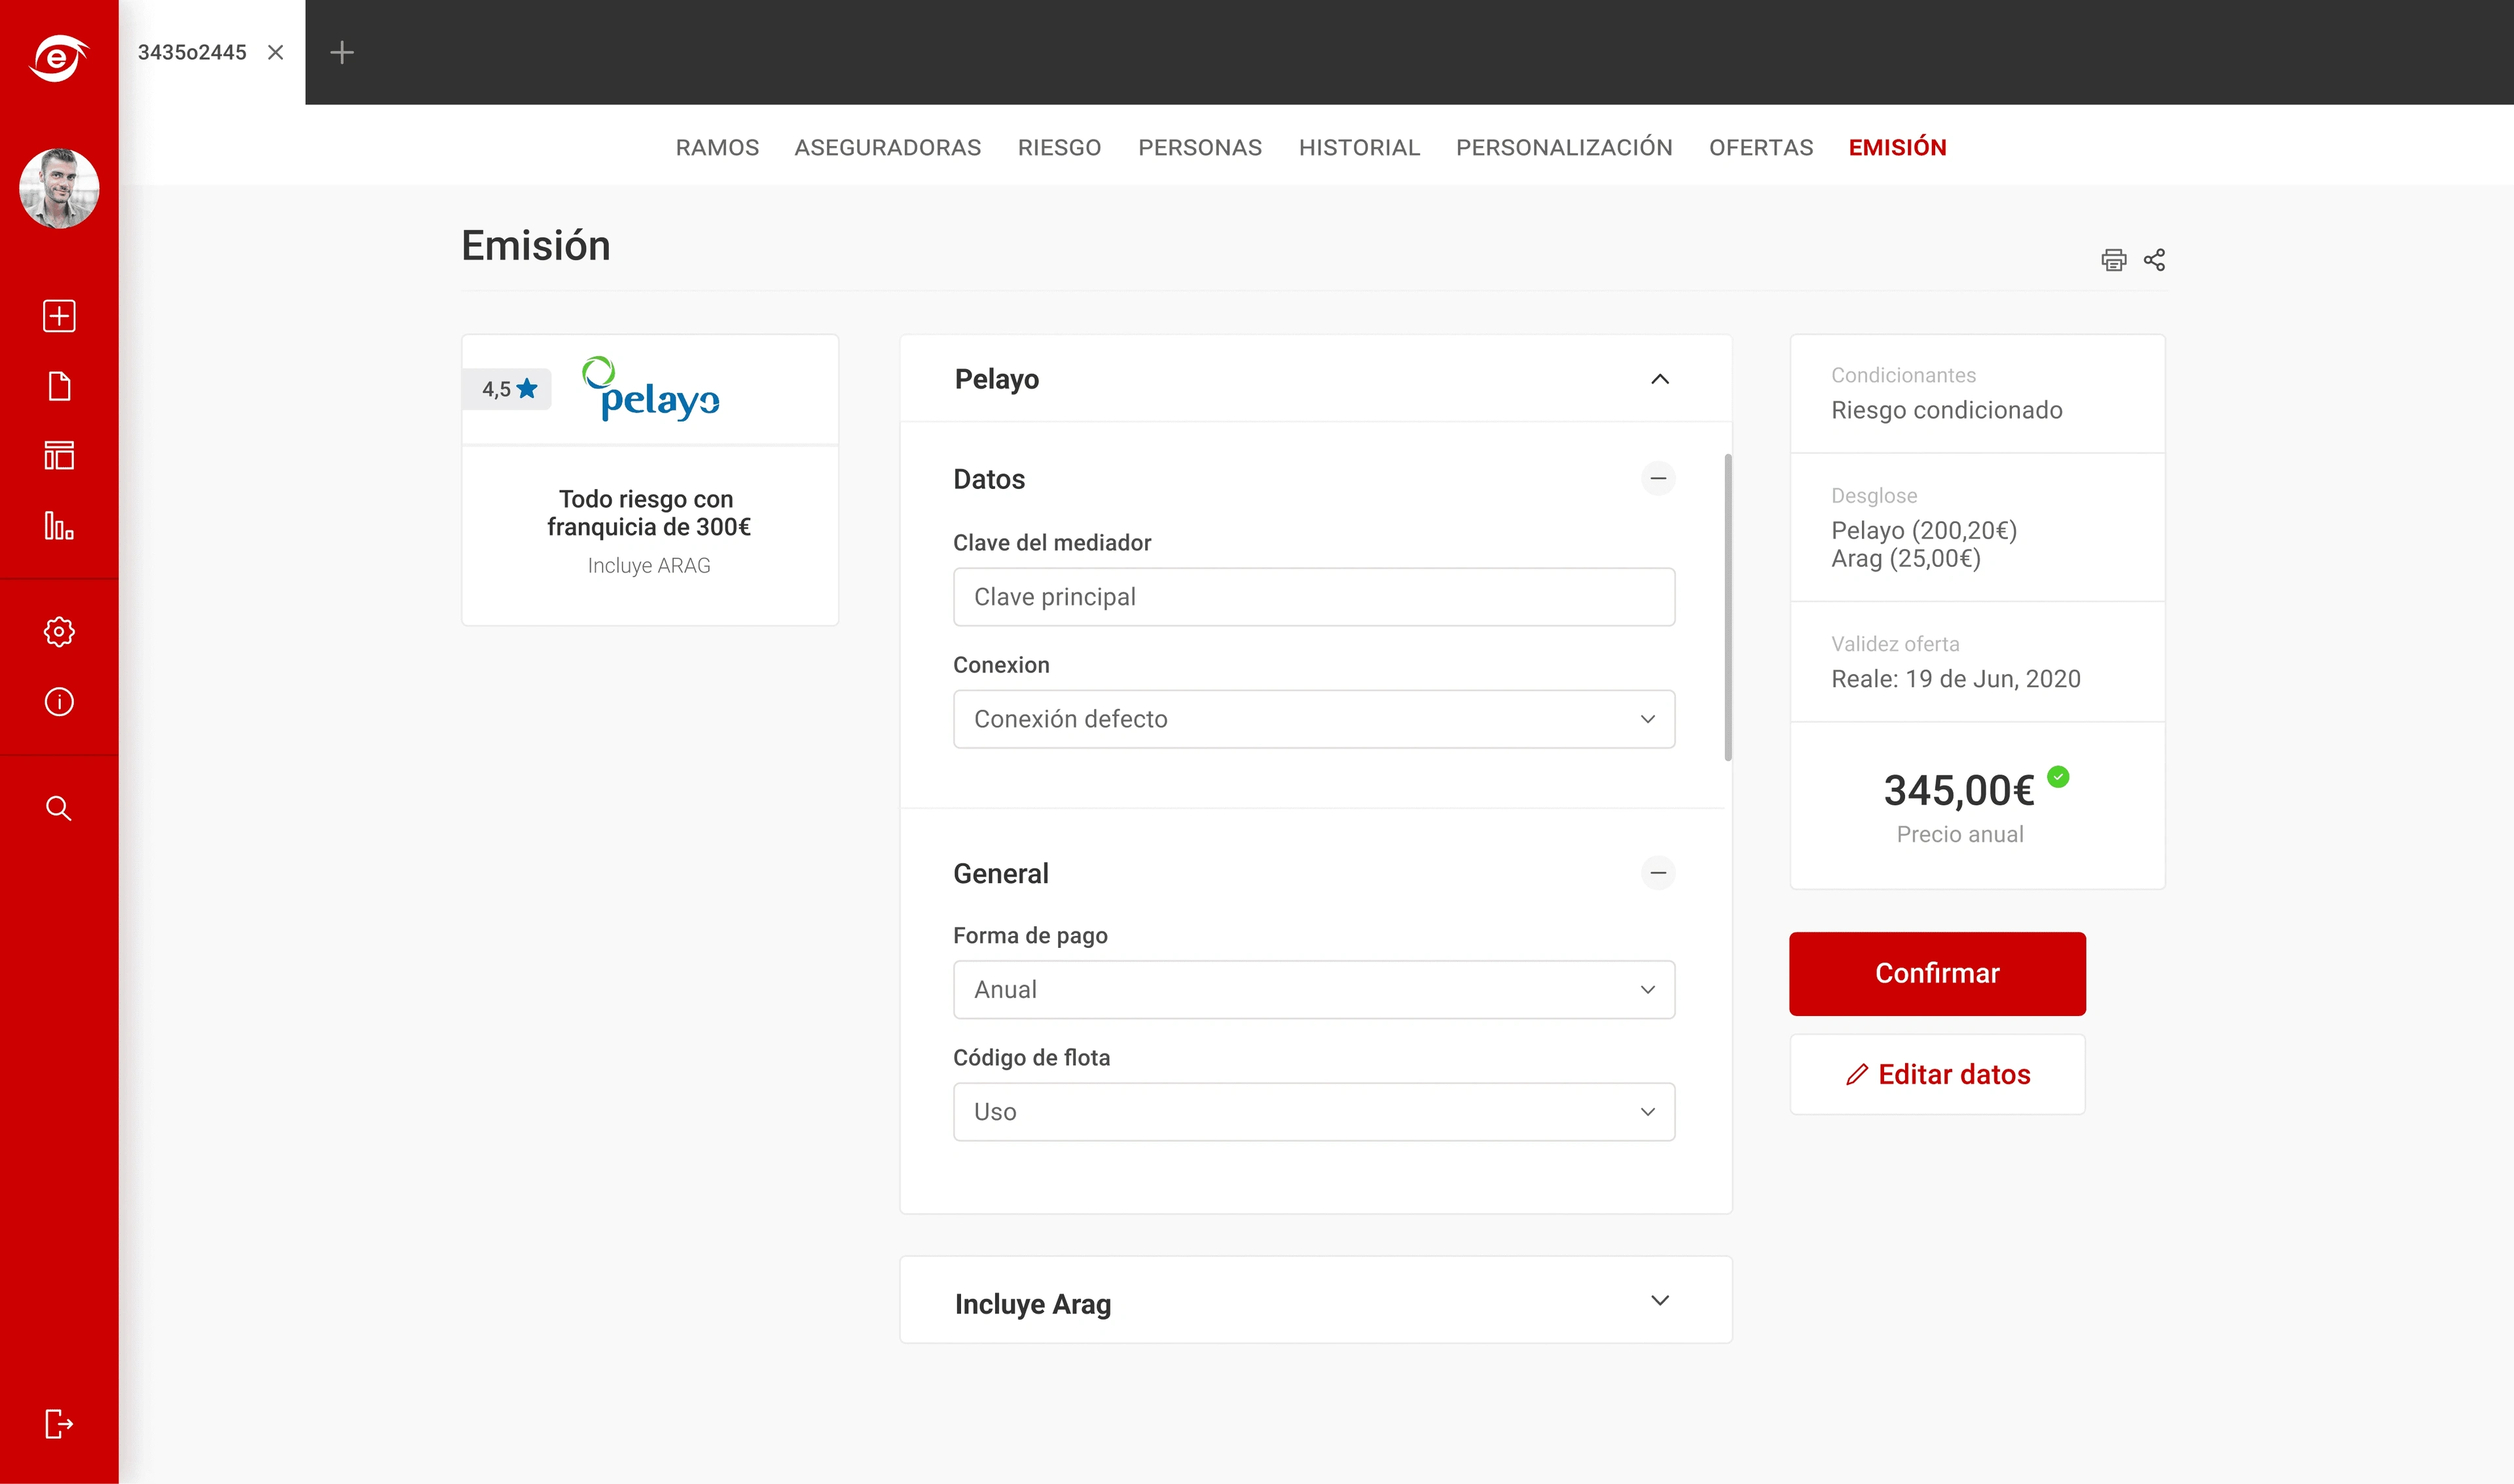Image resolution: width=2514 pixels, height=1484 pixels.
Task: Click 'Arag (25,00€)' desglose text
Action: (1906, 558)
